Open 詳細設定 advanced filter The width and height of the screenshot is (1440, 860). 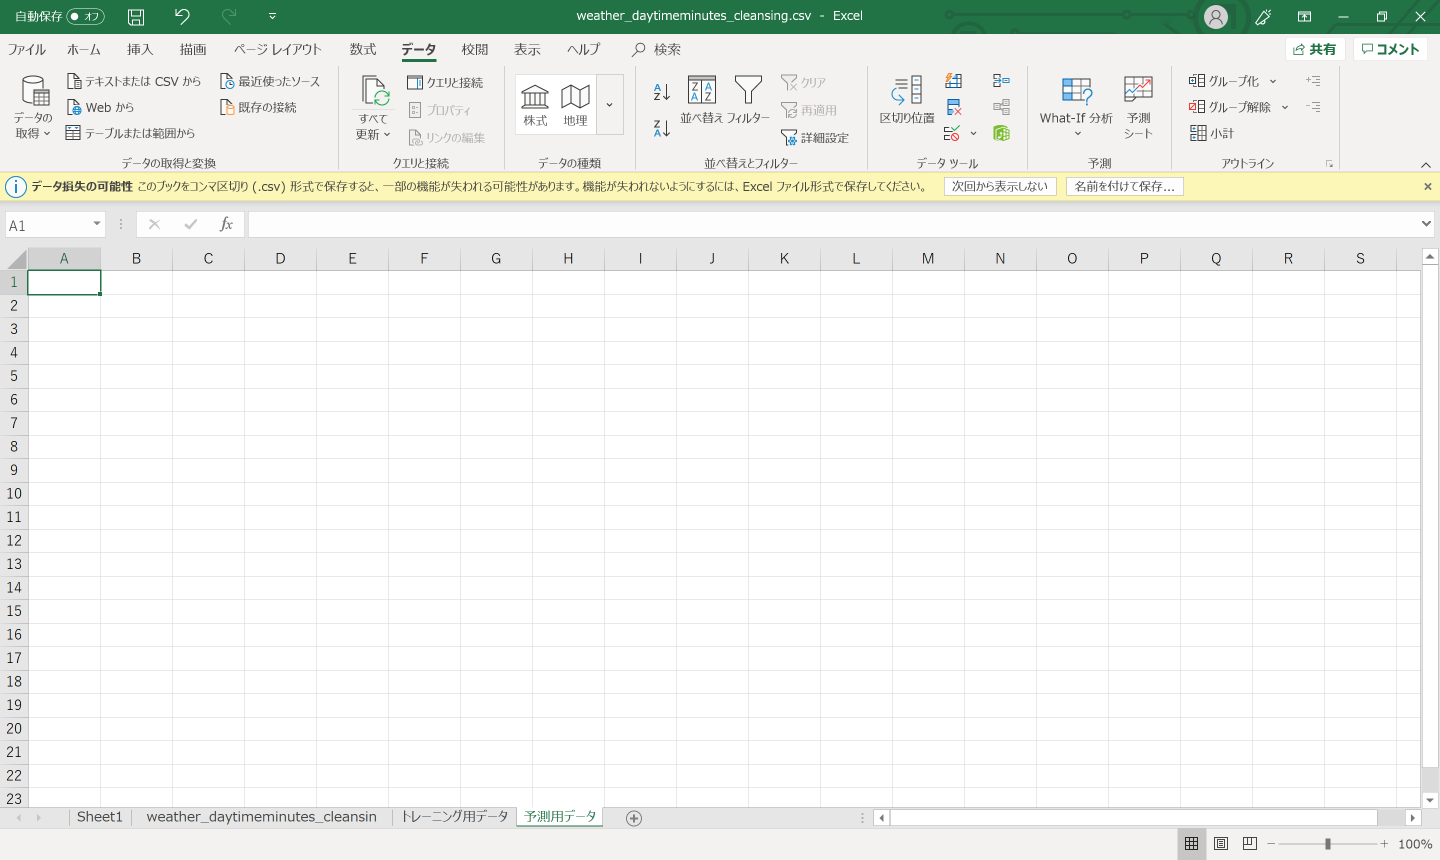point(815,138)
